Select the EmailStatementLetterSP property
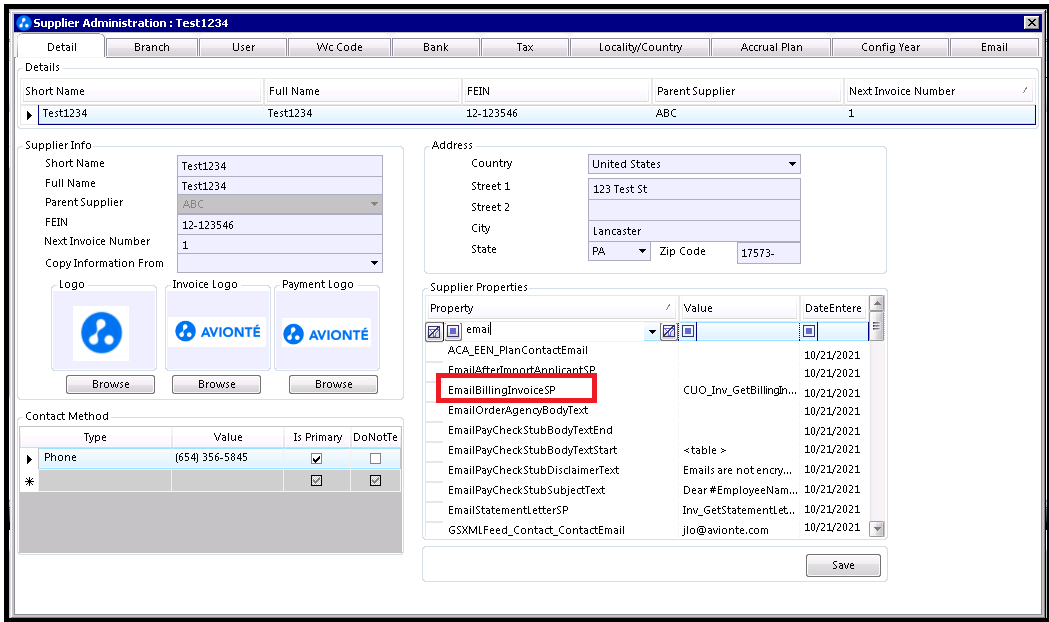Screen dimensions: 1049x622 point(508,510)
